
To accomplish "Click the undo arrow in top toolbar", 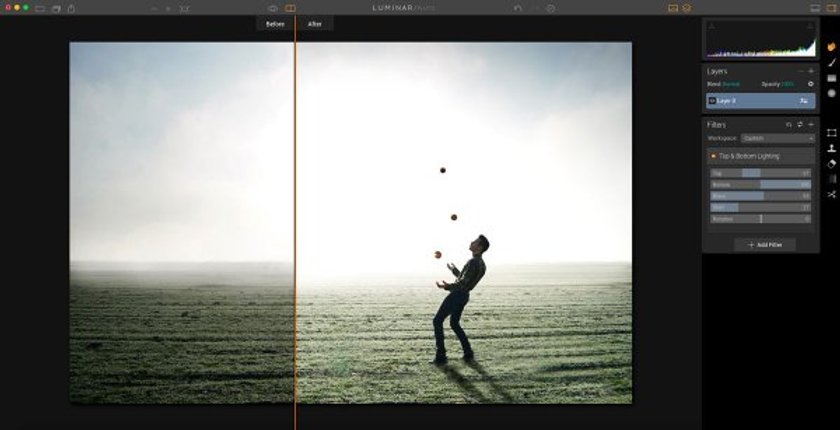I will tap(518, 8).
